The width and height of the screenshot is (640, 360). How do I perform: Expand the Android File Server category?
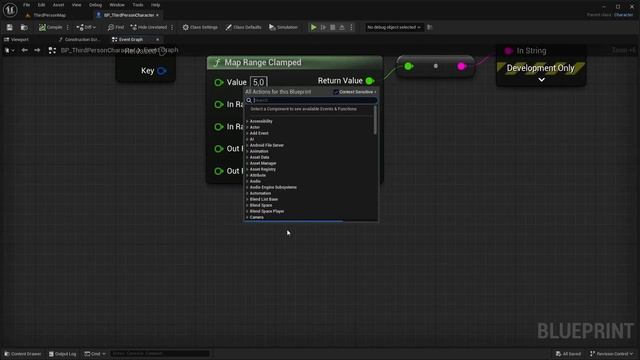(x=247, y=145)
